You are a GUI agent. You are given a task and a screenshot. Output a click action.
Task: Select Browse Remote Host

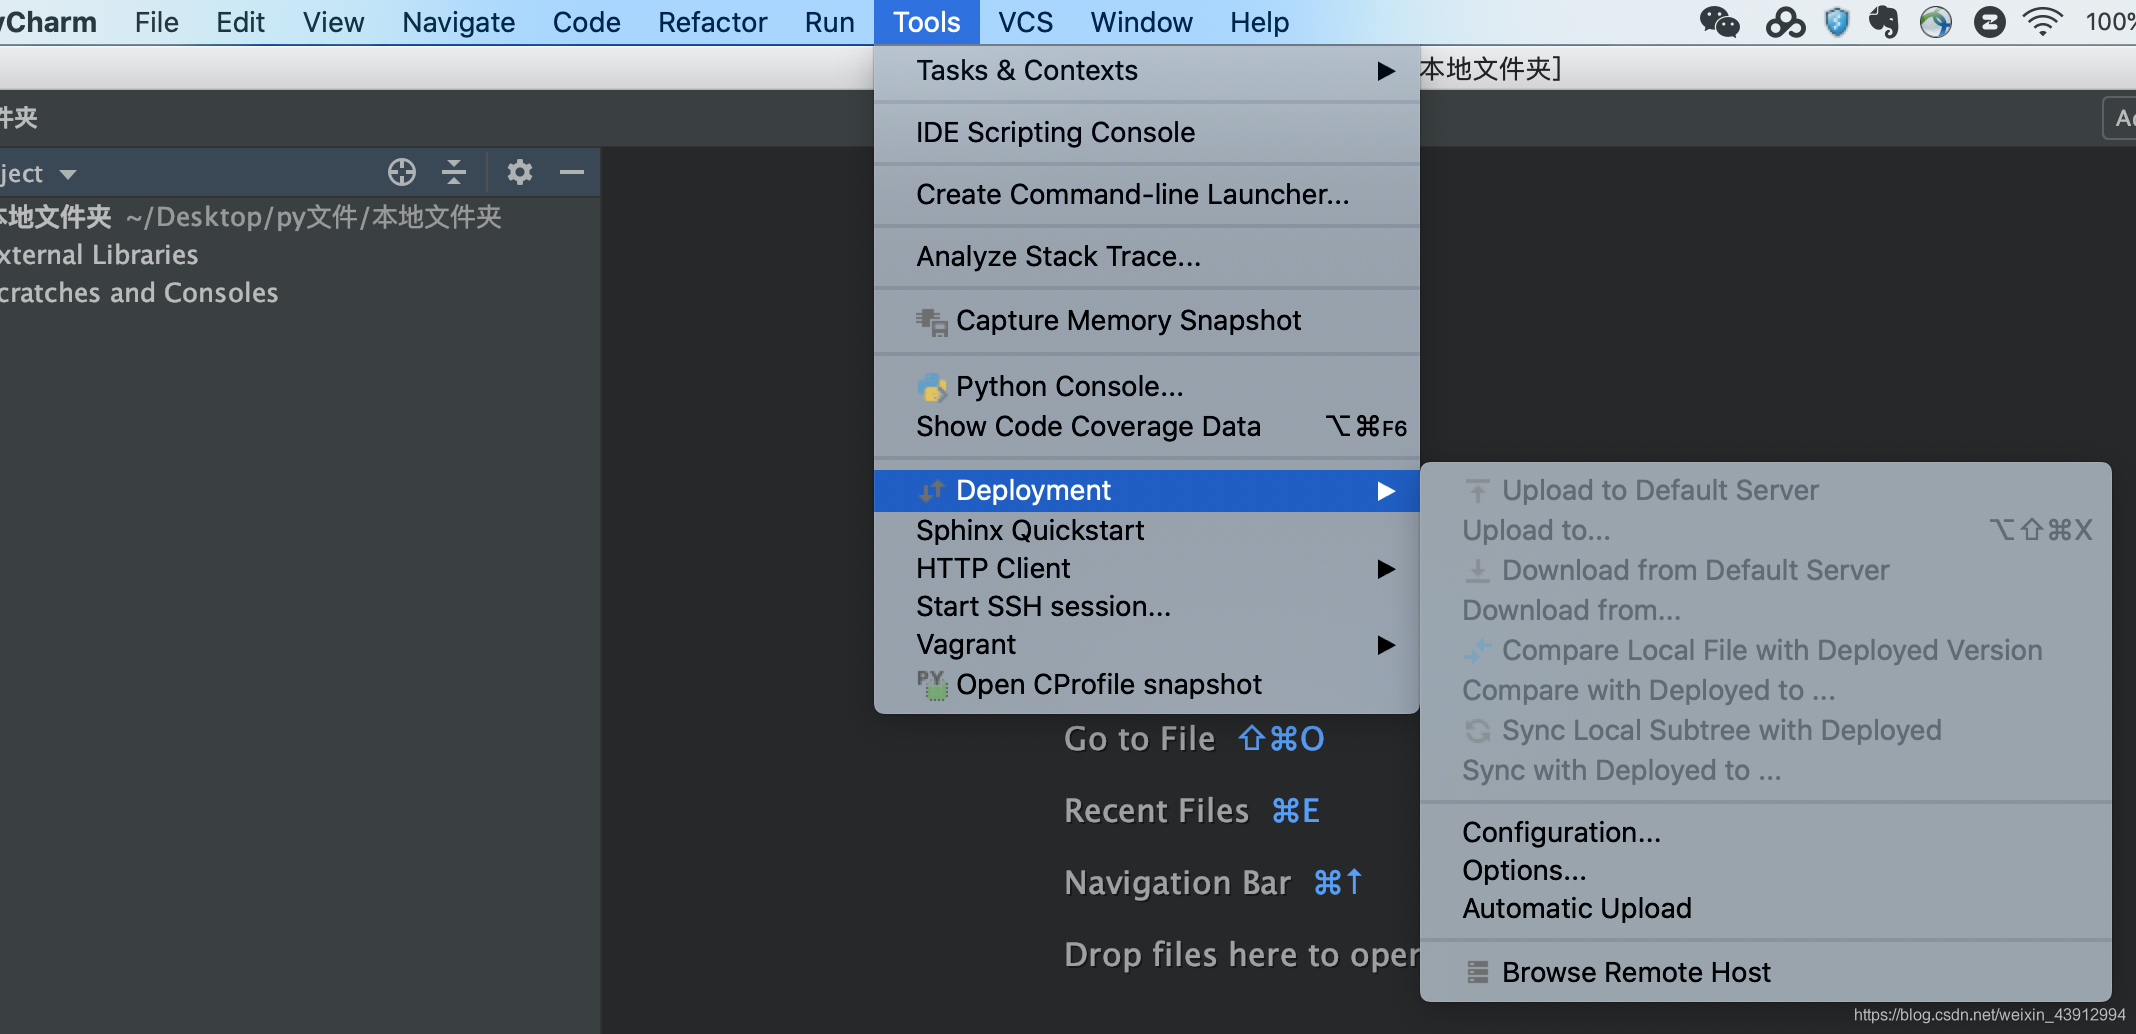coord(1766,972)
